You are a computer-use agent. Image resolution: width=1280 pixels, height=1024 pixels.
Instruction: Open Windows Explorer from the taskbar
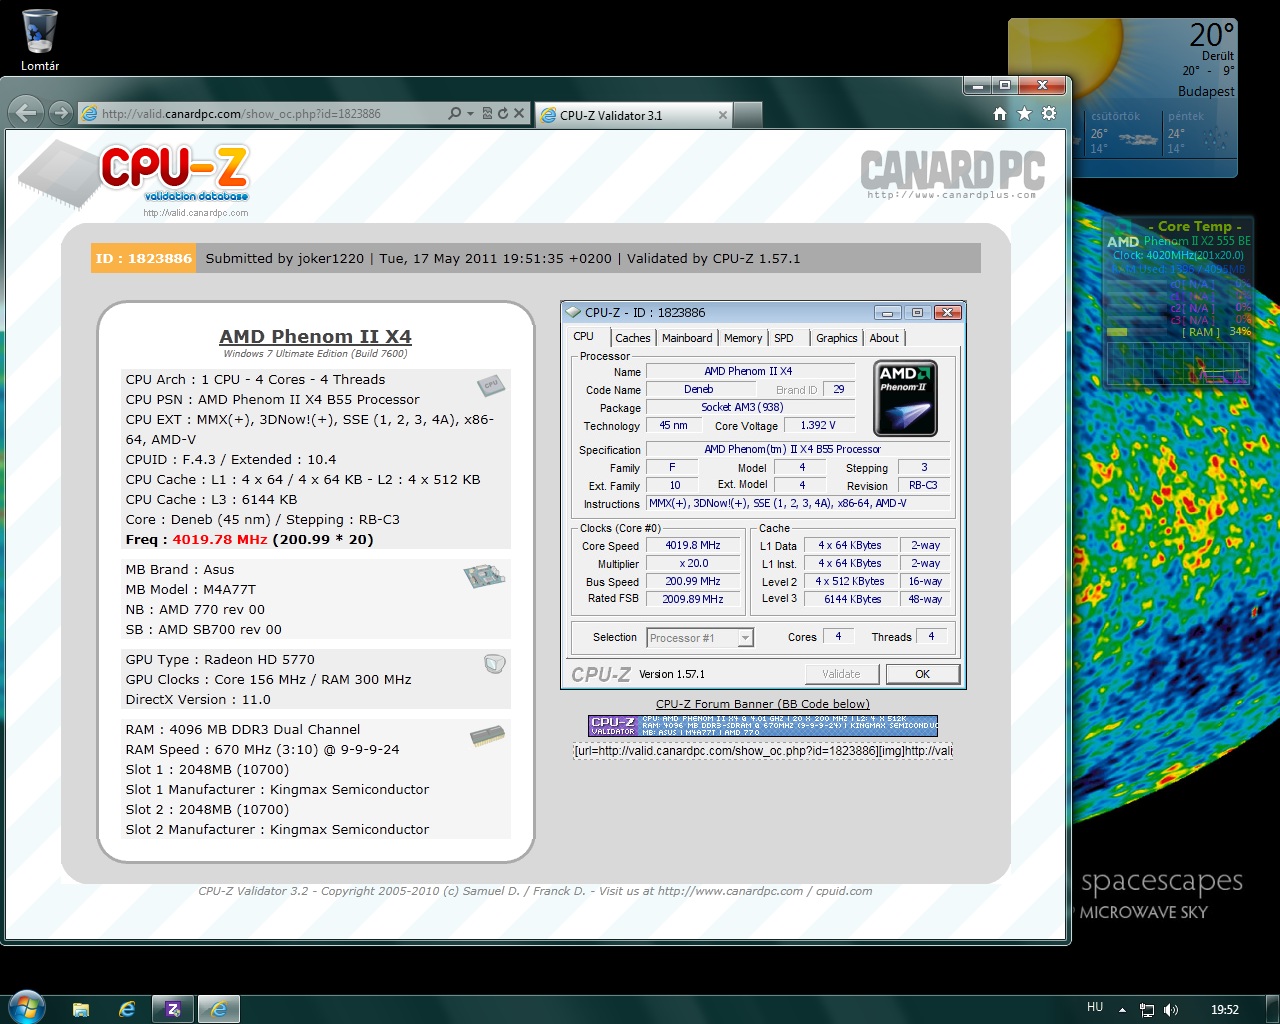pos(81,1009)
